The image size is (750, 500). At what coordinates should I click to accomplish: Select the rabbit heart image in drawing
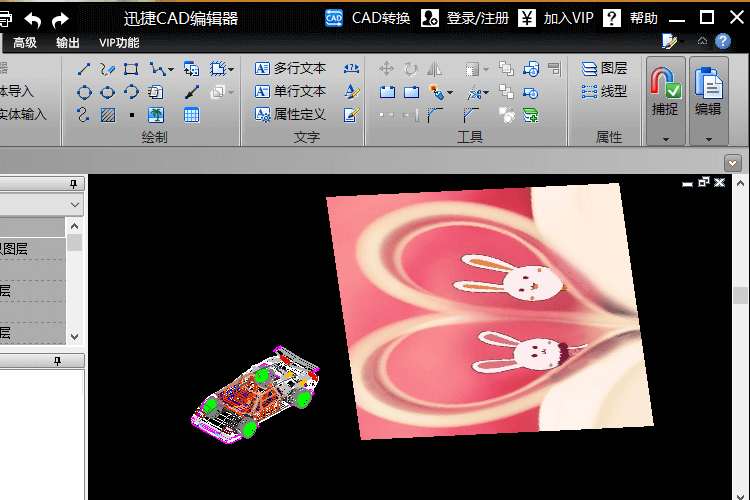(x=490, y=311)
